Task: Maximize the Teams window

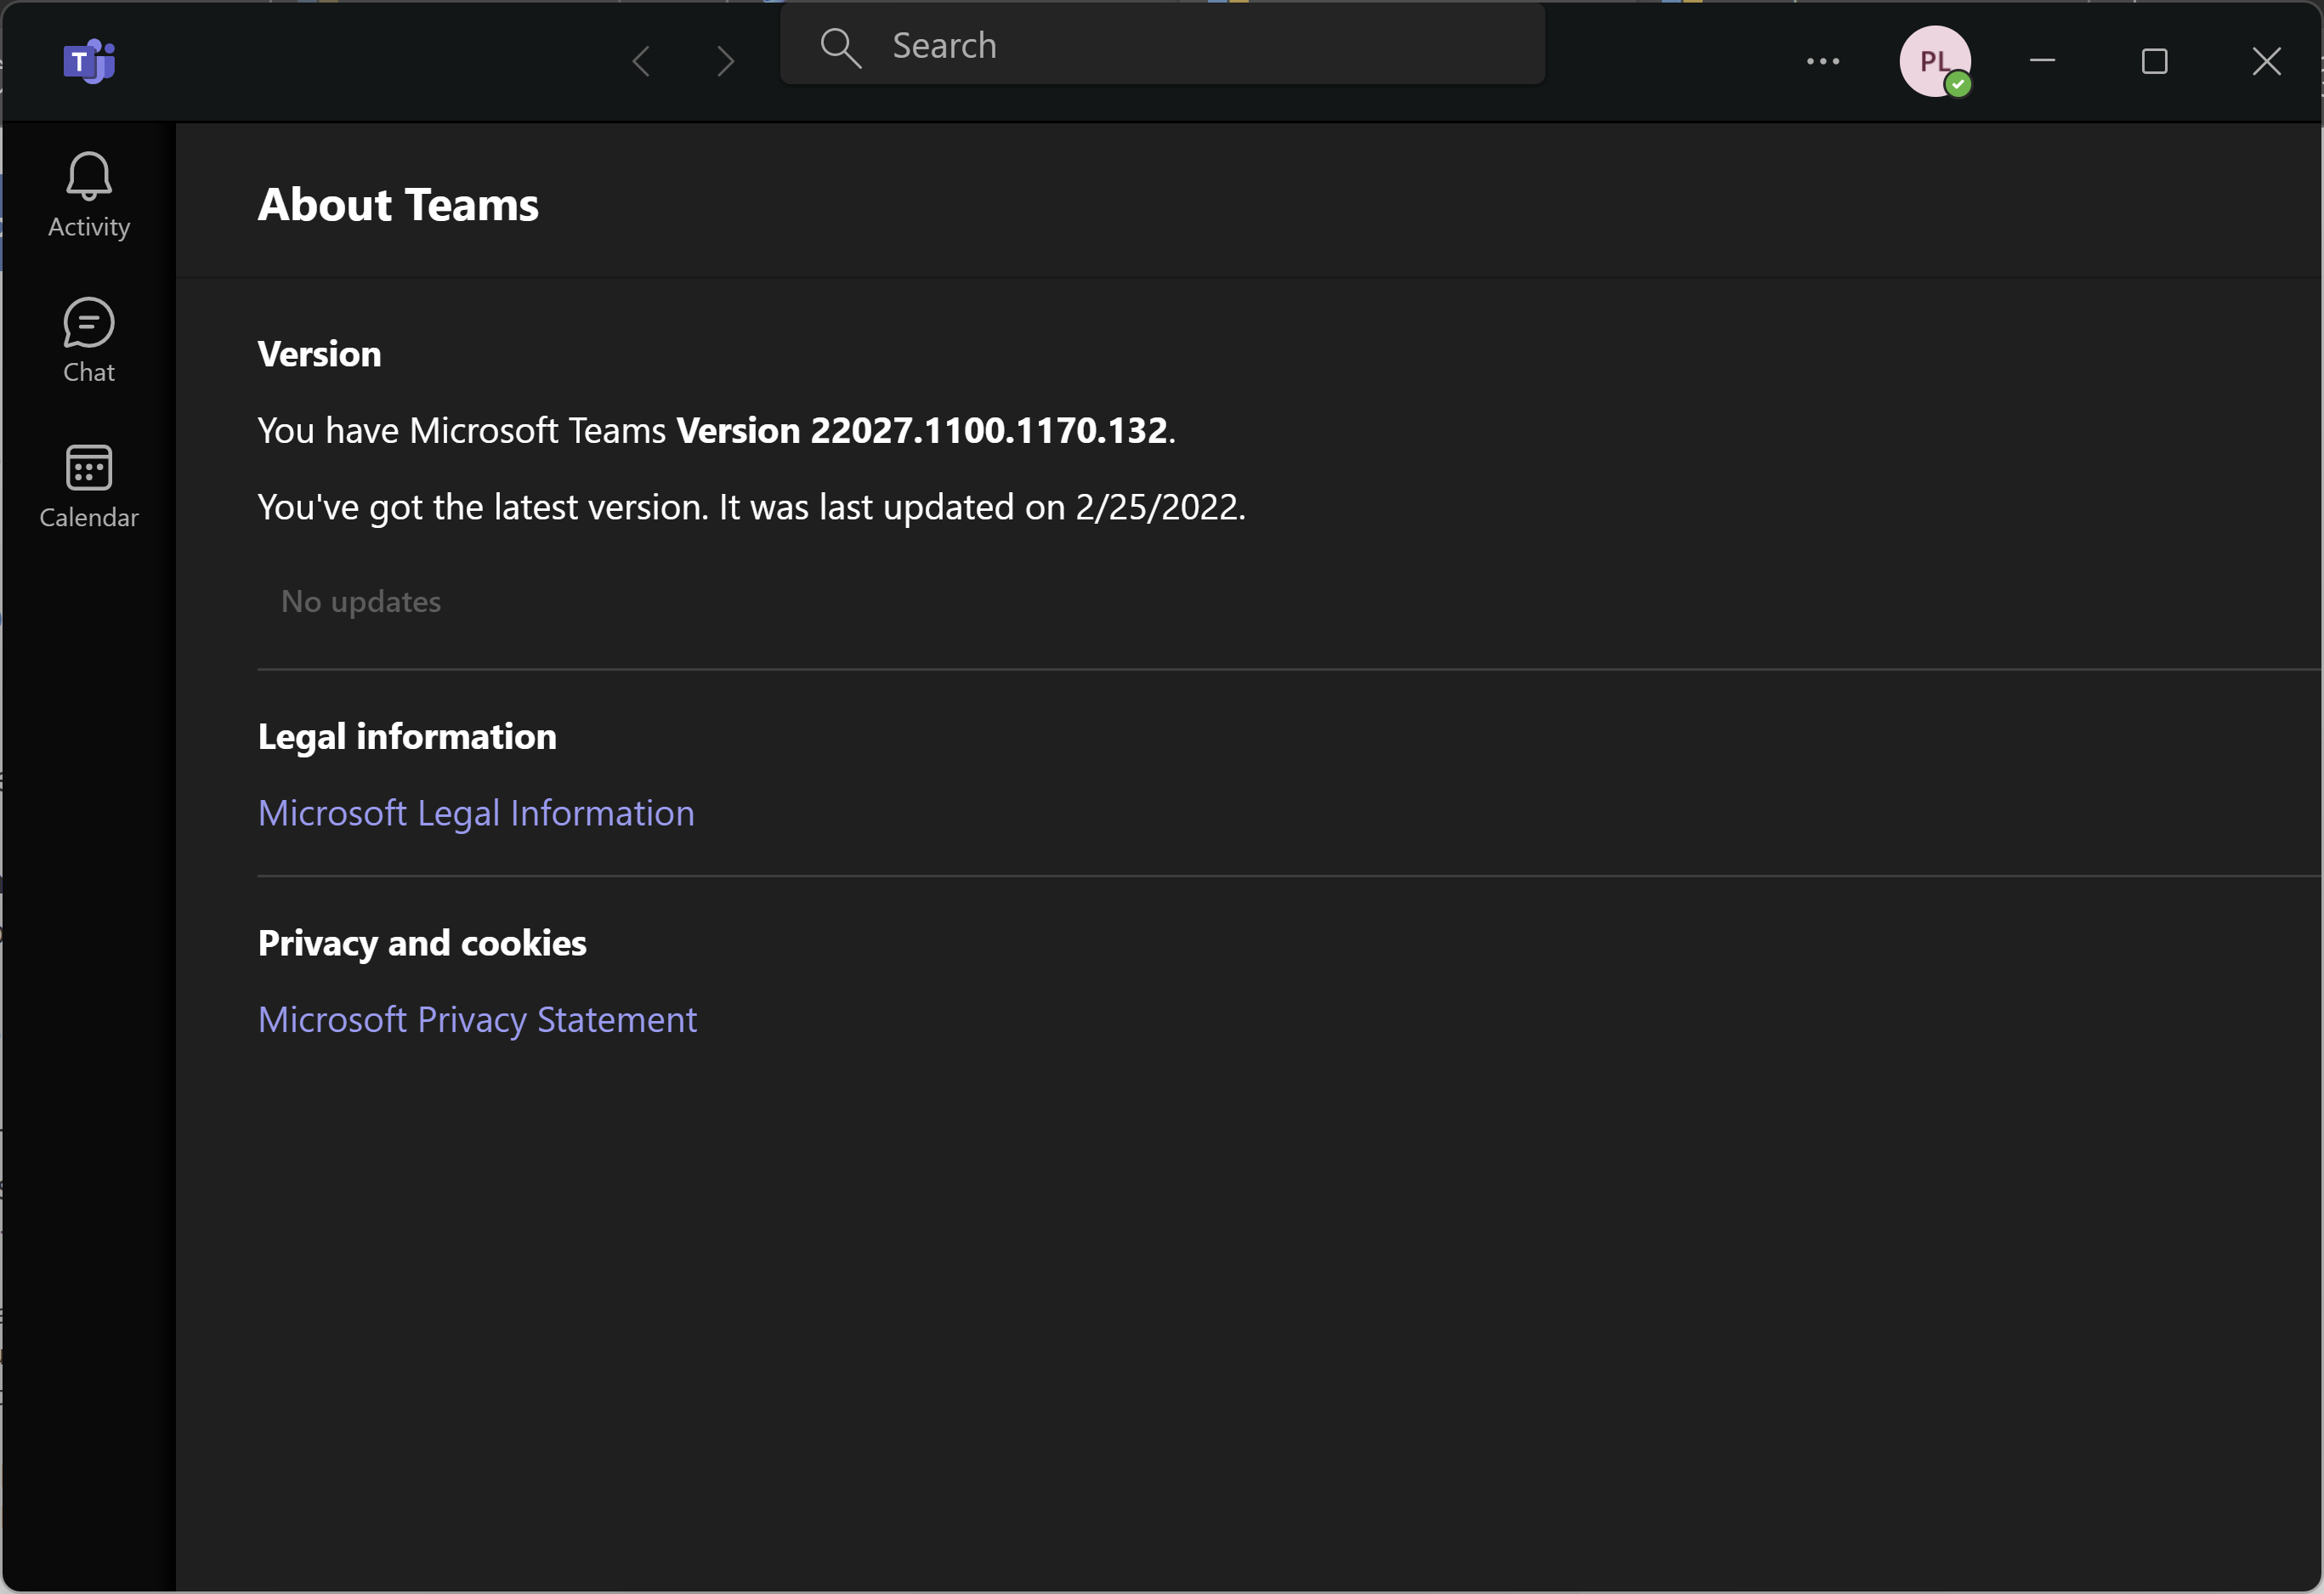Action: [2154, 61]
